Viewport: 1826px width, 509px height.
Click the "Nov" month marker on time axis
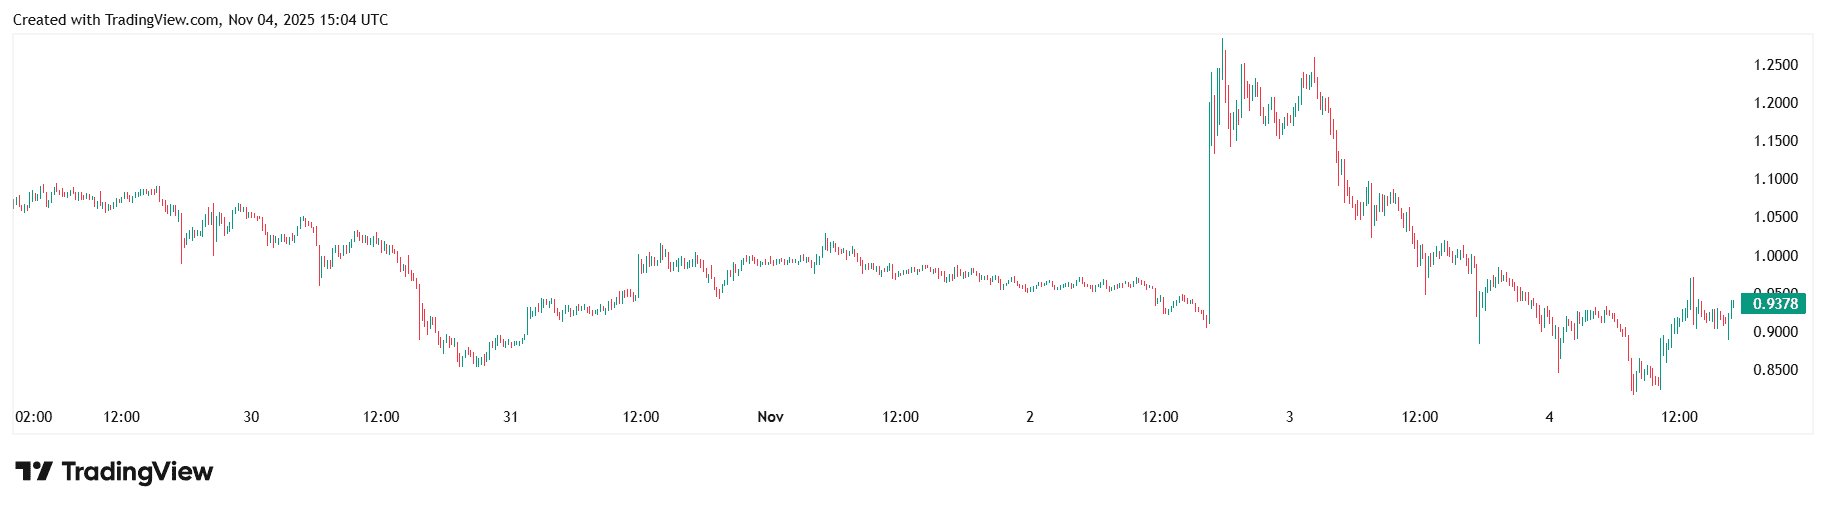[x=770, y=417]
